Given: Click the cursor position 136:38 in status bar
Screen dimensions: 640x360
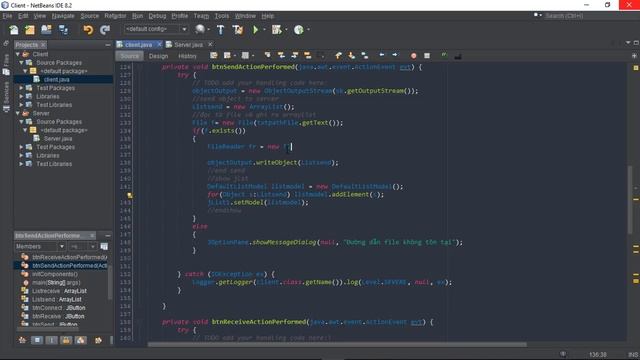Looking at the screenshot, I should [x=598, y=355].
